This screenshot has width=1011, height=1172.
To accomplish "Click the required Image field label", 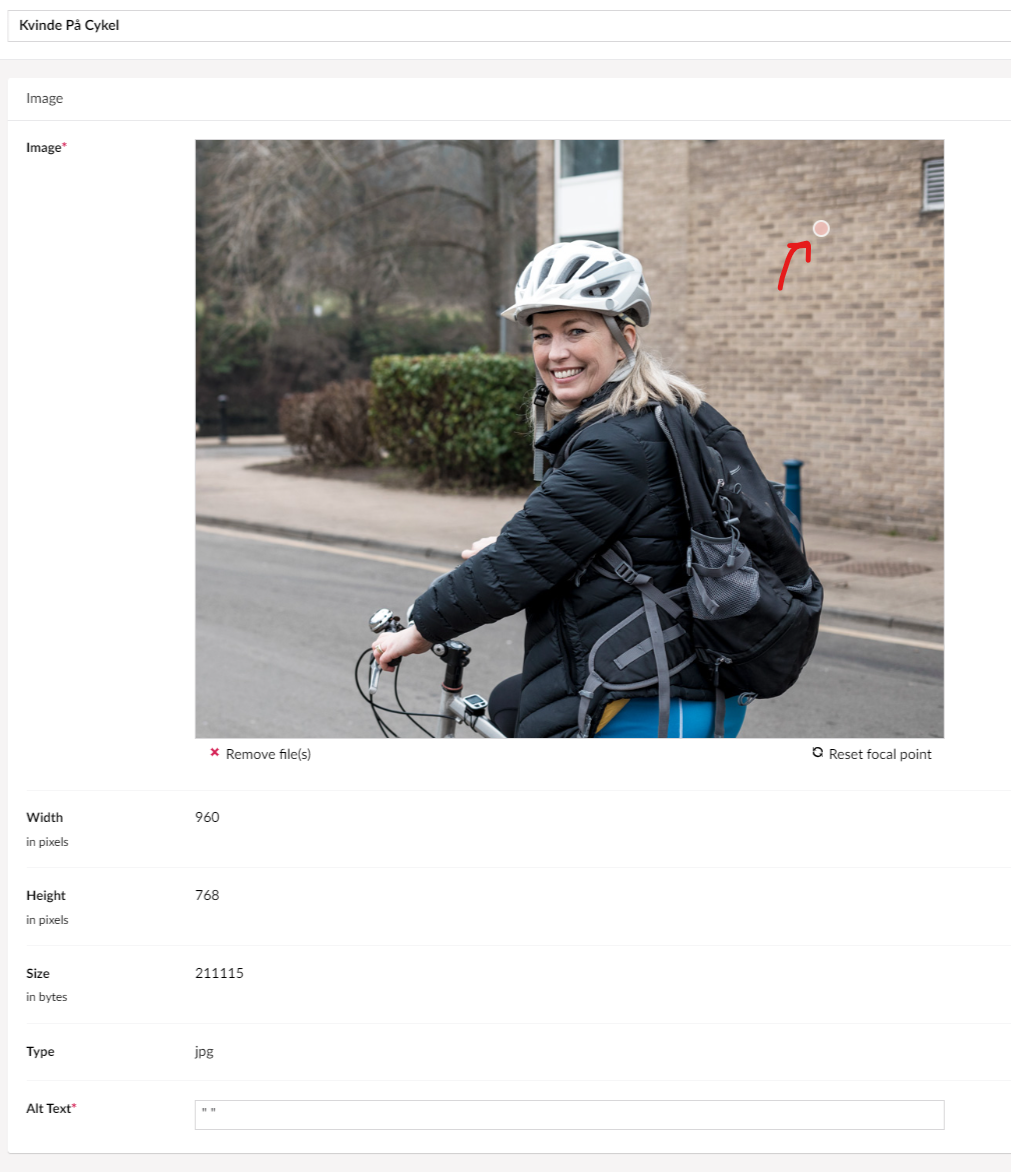I will click(46, 147).
